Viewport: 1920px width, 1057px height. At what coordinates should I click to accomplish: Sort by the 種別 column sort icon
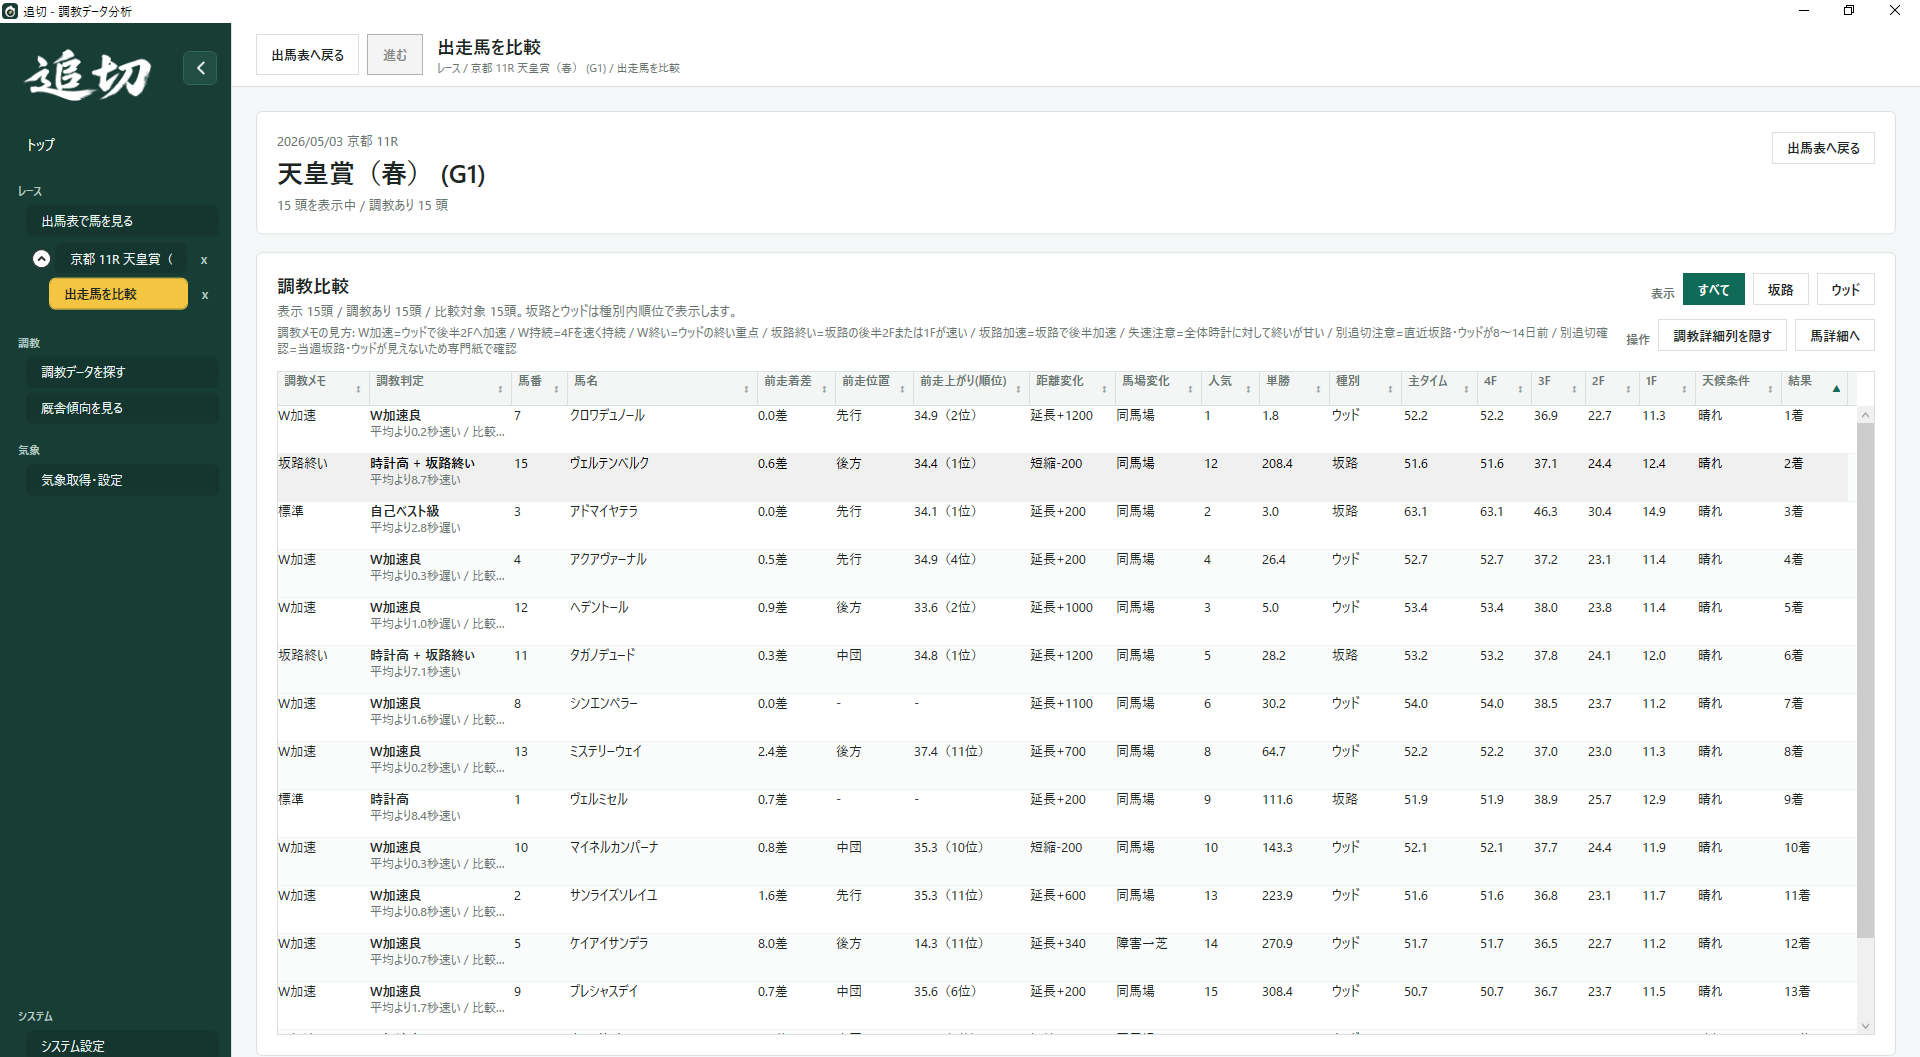point(1390,389)
